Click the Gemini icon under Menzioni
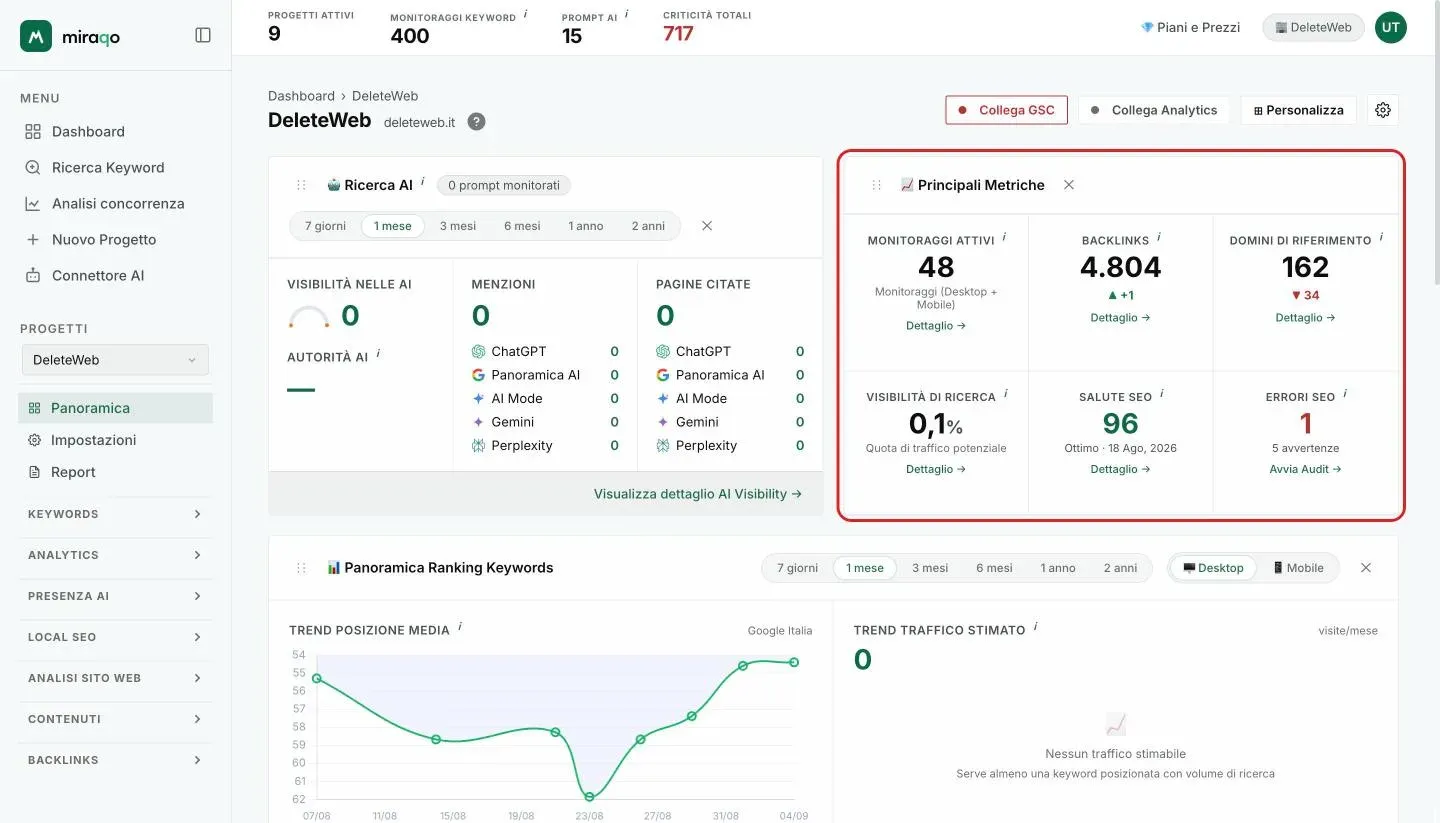The height and width of the screenshot is (823, 1440). coord(479,422)
